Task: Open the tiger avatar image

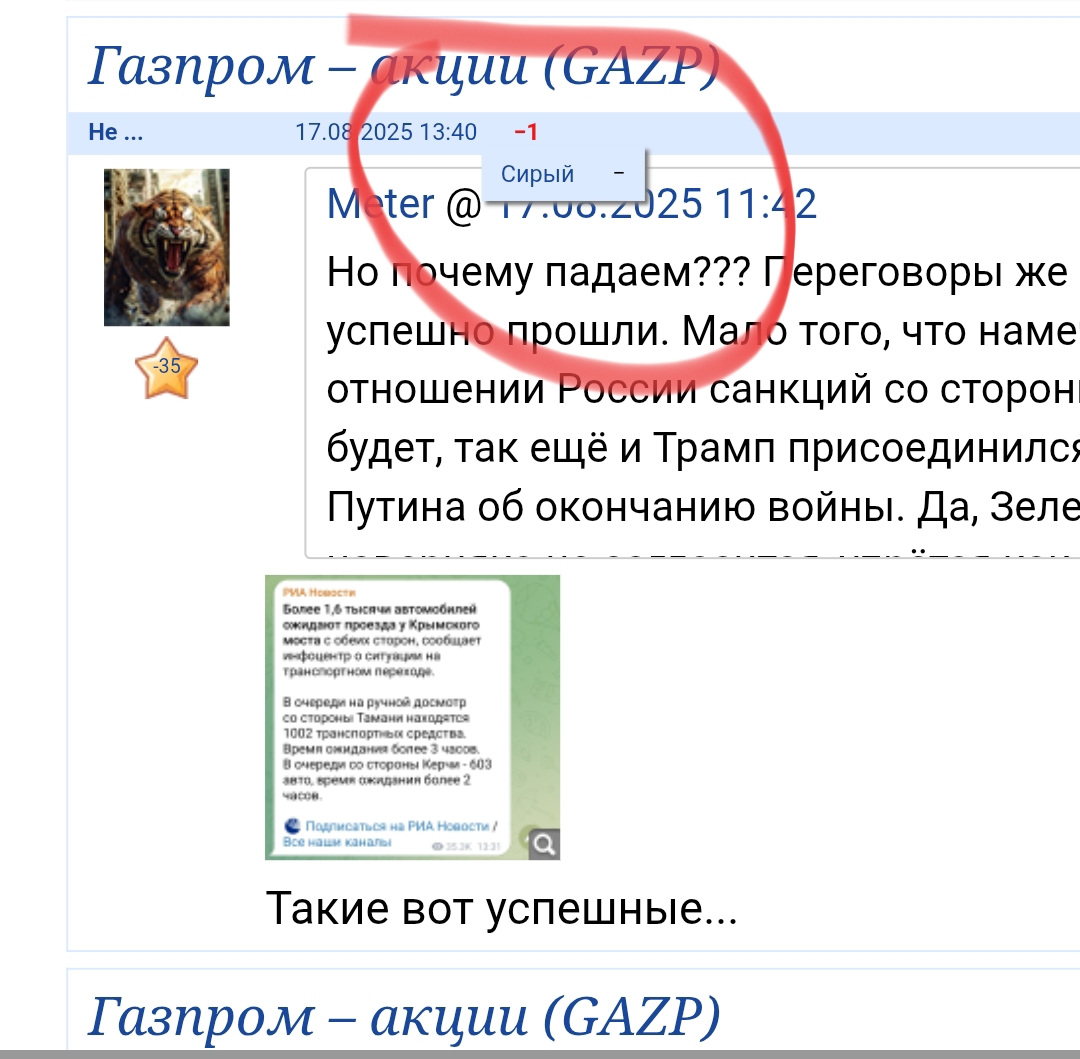Action: [x=167, y=247]
